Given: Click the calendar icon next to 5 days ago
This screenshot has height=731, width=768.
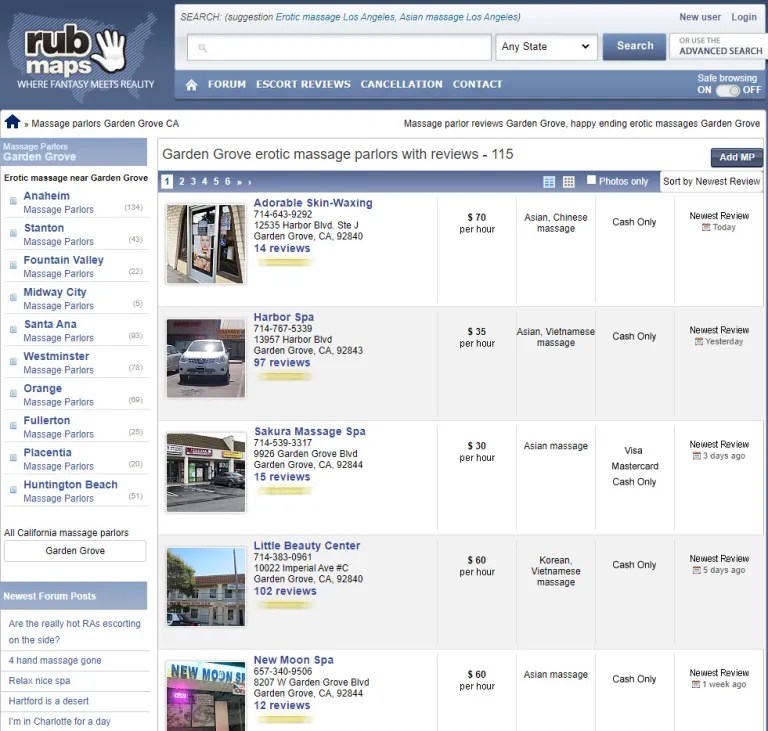Looking at the screenshot, I should point(696,570).
